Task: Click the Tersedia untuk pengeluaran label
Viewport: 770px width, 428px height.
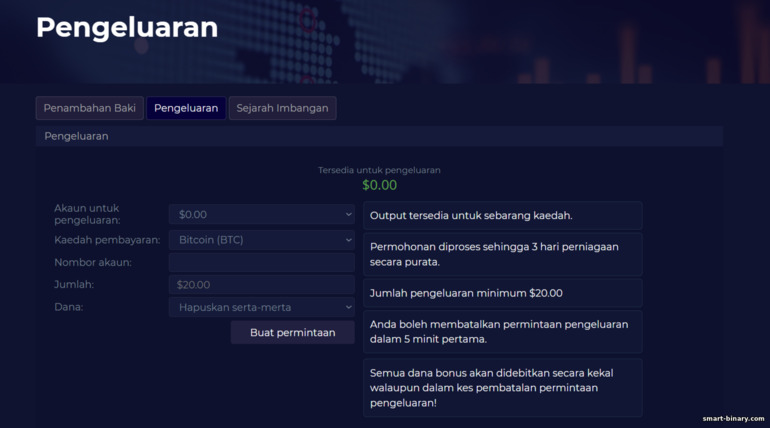Action: click(x=379, y=170)
